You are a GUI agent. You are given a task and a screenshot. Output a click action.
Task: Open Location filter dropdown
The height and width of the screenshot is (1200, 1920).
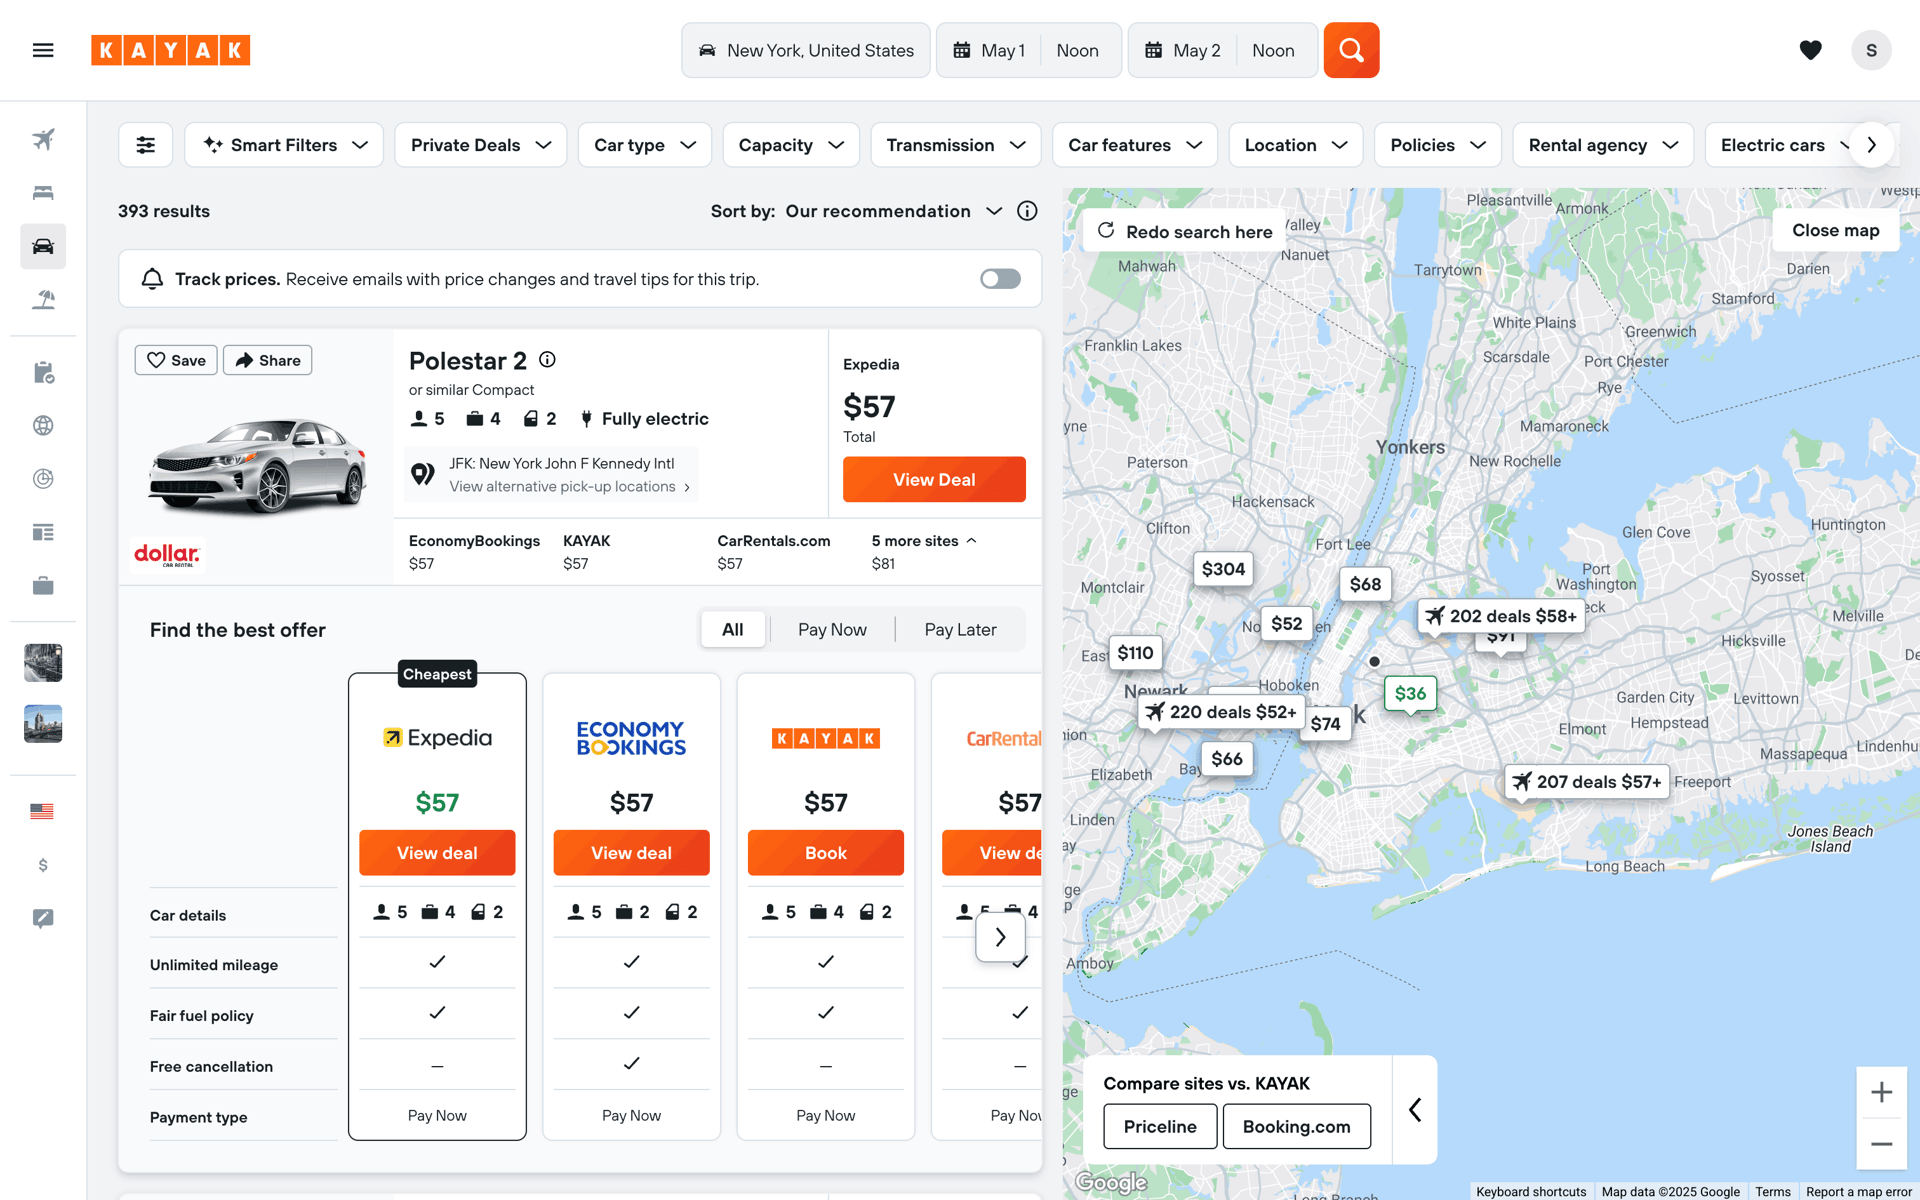(1296, 145)
